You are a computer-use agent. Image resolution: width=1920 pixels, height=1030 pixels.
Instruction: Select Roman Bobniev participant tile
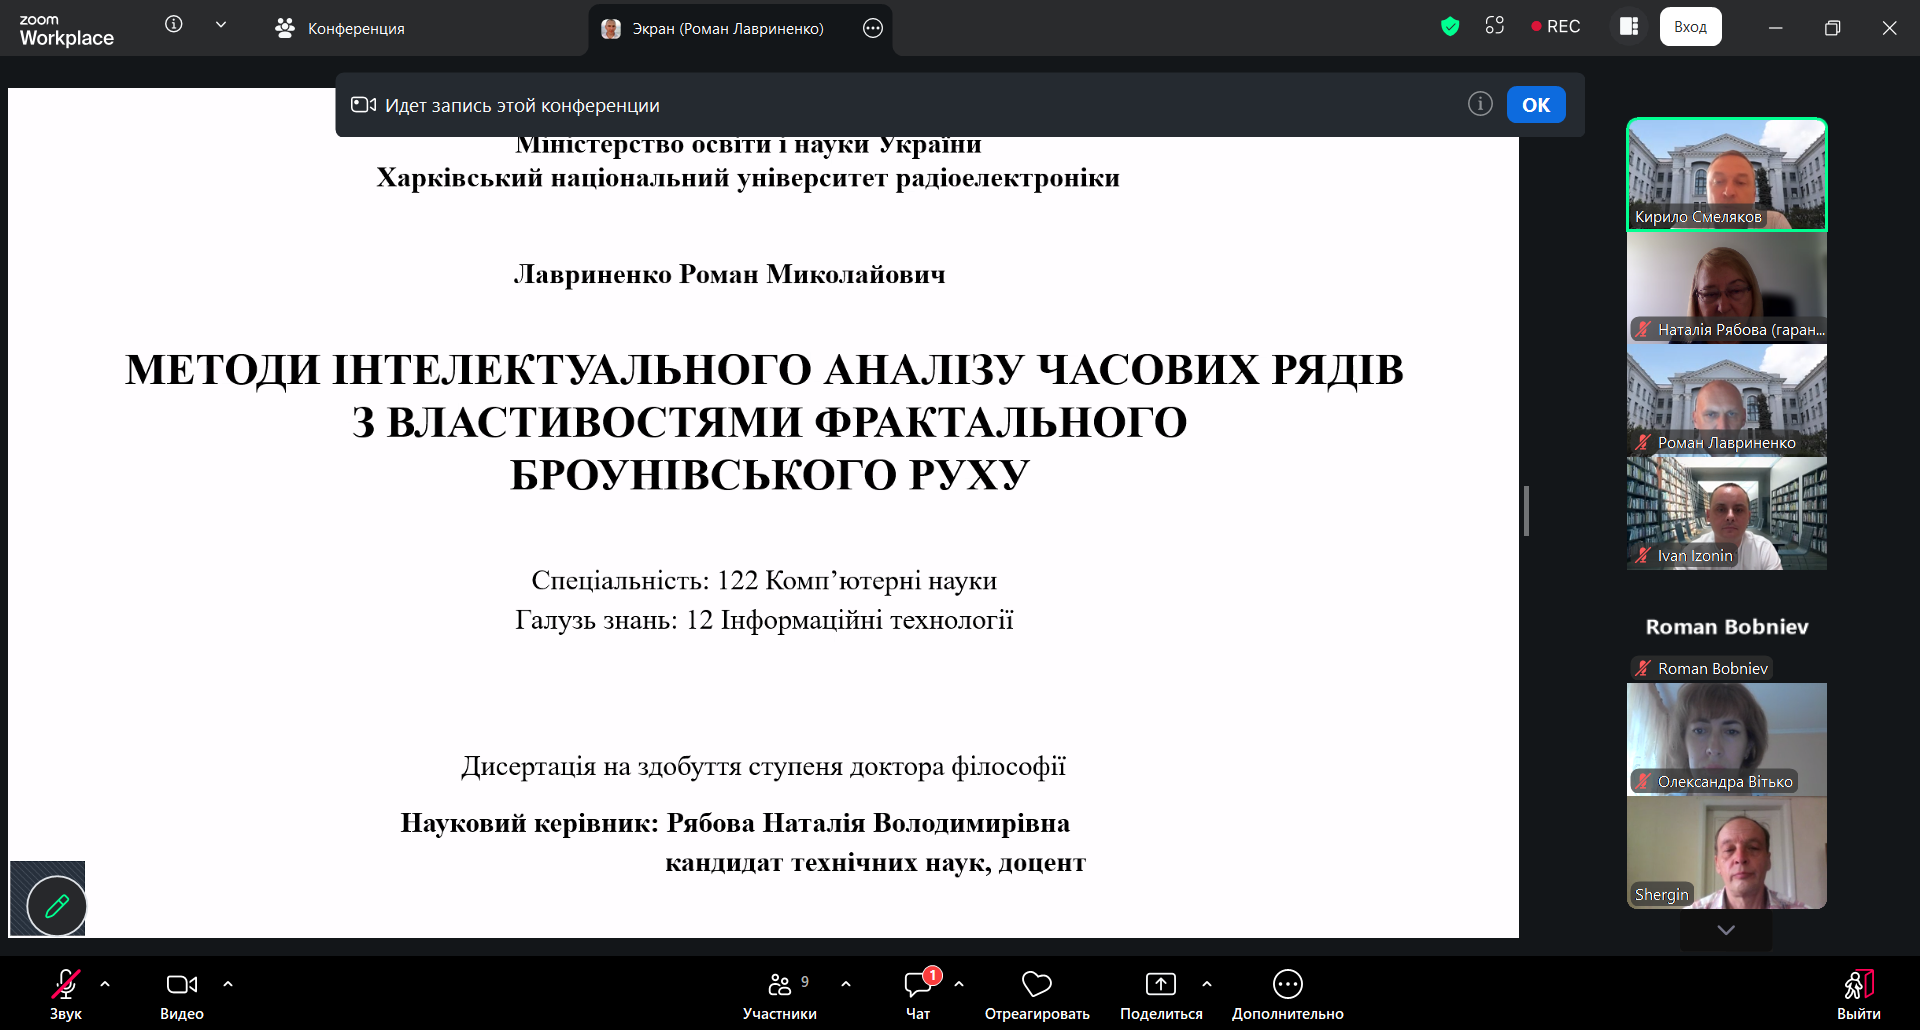(x=1727, y=627)
